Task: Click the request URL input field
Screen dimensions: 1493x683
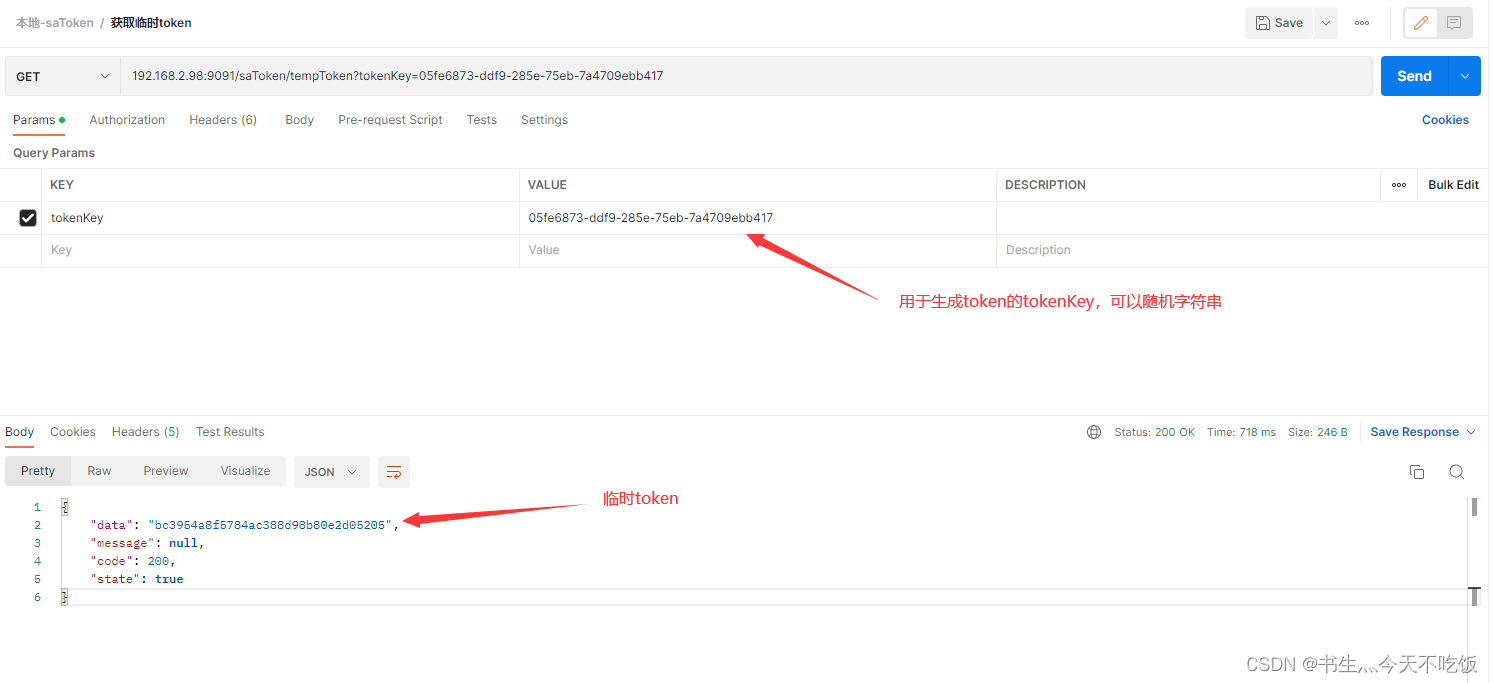Action: point(746,76)
